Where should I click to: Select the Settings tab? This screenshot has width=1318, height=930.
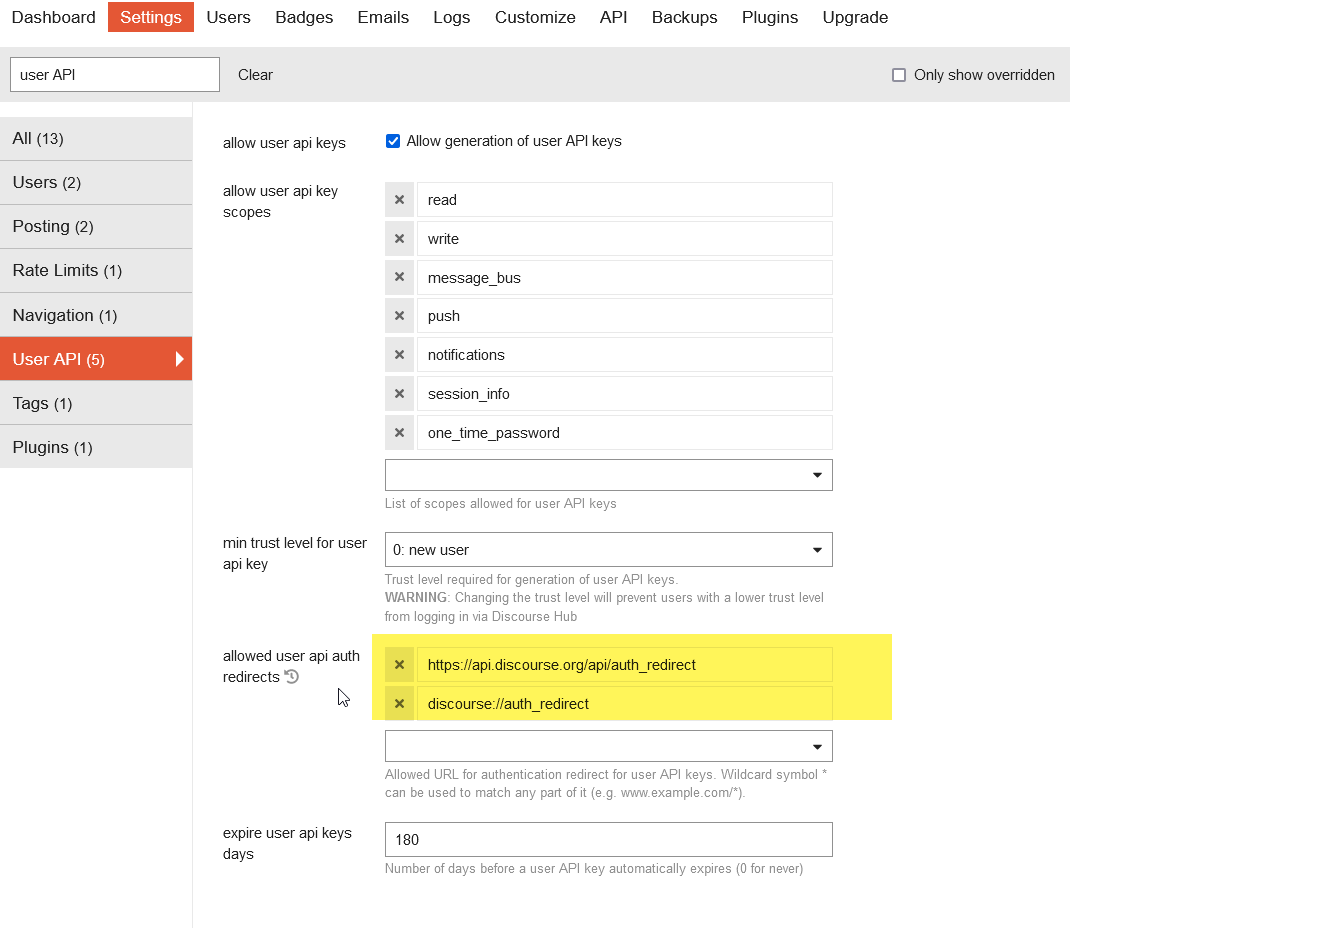tap(151, 17)
